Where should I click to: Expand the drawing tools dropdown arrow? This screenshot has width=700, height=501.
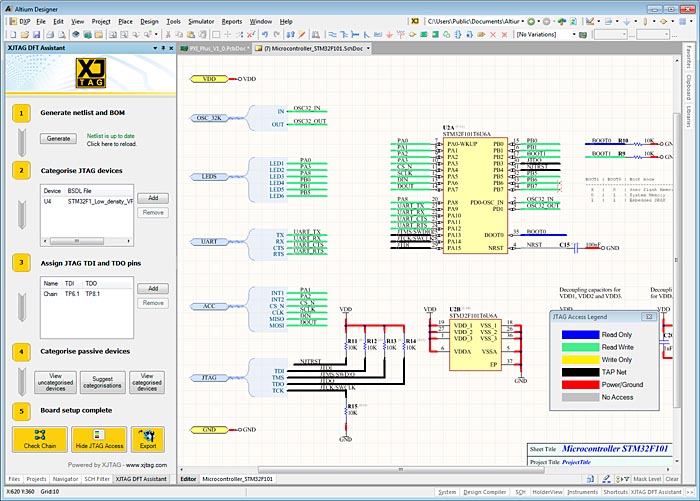coord(599,21)
